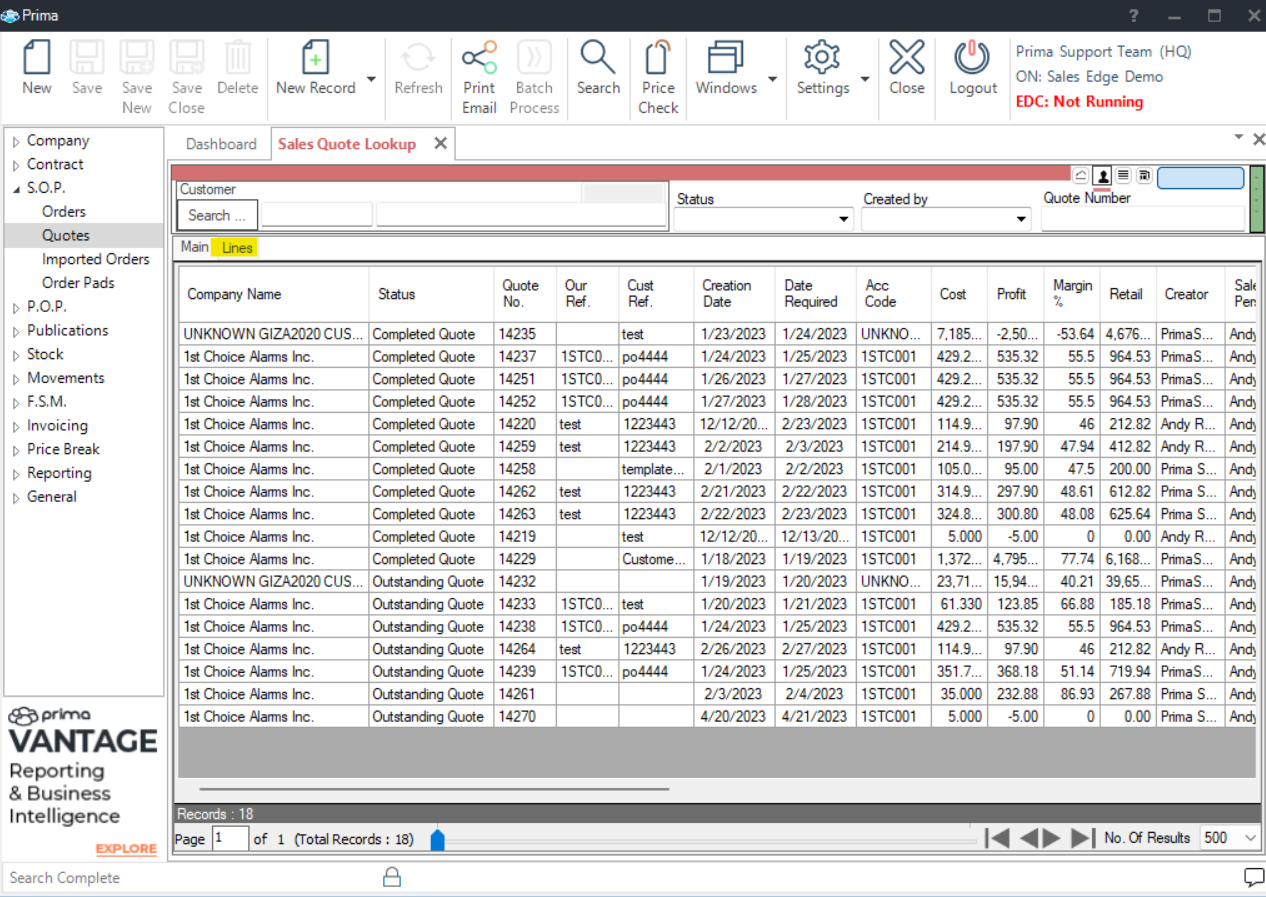Image resolution: width=1266 pixels, height=897 pixels.
Task: Open the Price Check tool
Action: point(658,58)
